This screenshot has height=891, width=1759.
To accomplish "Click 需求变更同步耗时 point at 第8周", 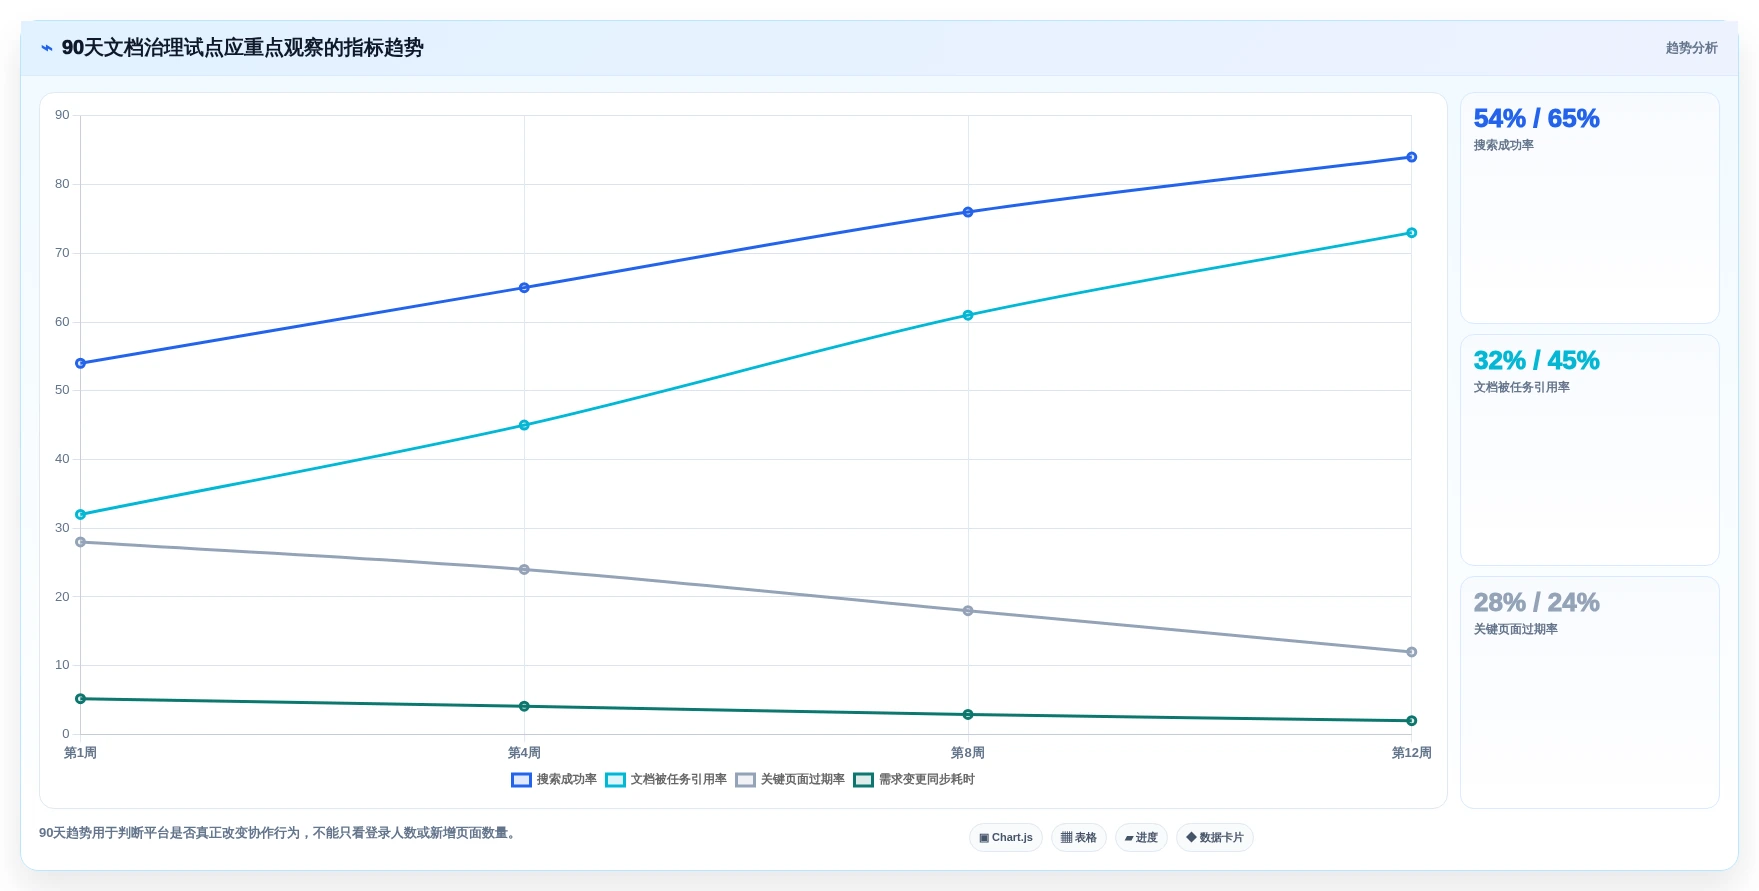I will pyautogui.click(x=968, y=715).
